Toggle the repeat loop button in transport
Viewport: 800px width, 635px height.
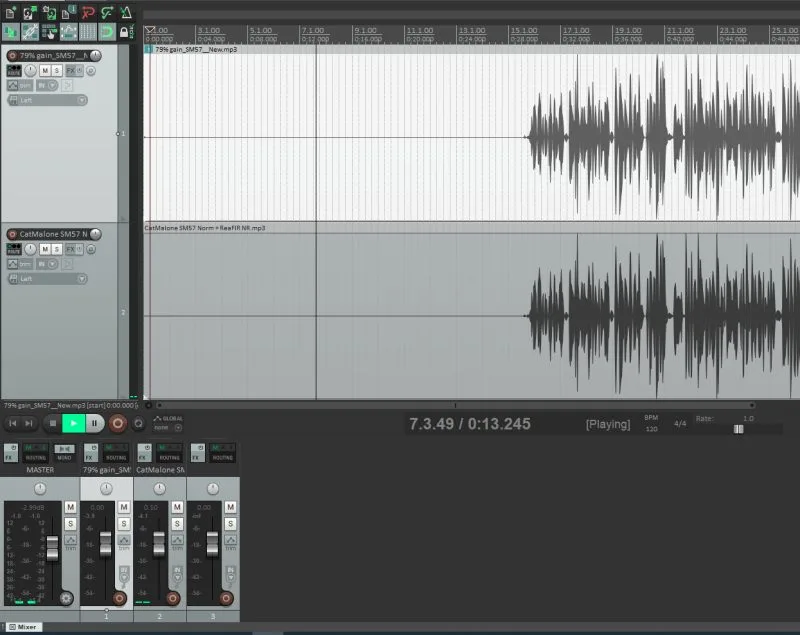click(x=139, y=423)
